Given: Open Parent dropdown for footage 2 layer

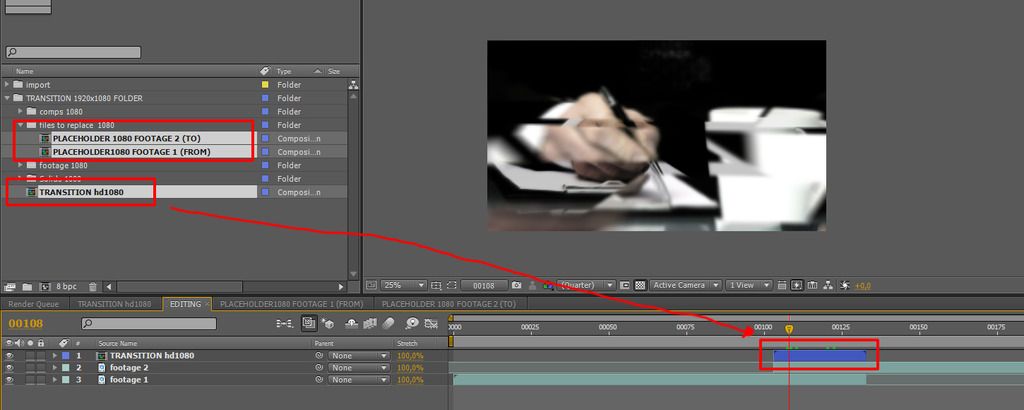Looking at the screenshot, I should [360, 368].
